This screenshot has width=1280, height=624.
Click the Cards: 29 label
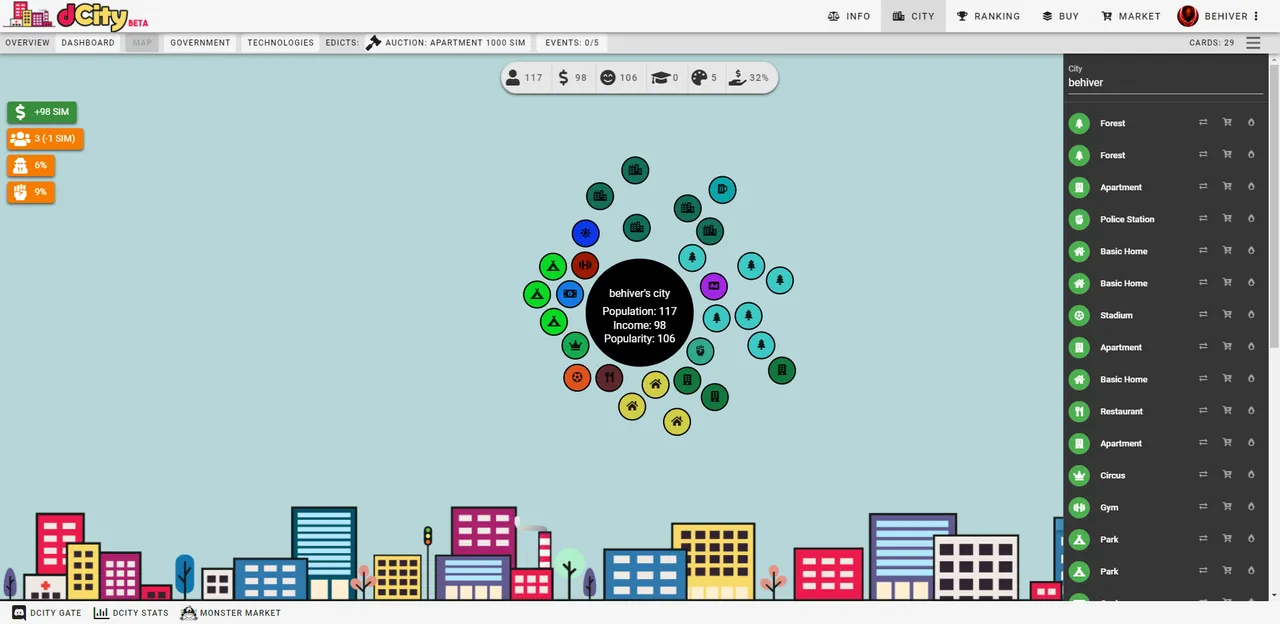coord(1212,43)
